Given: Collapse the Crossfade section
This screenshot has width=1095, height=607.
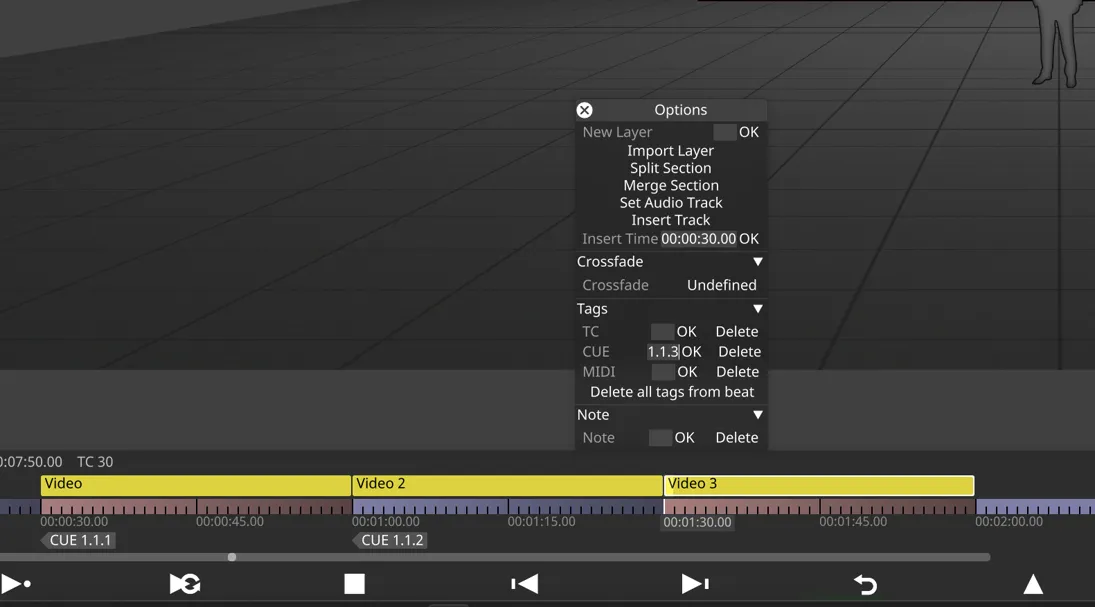Looking at the screenshot, I should pyautogui.click(x=757, y=262).
